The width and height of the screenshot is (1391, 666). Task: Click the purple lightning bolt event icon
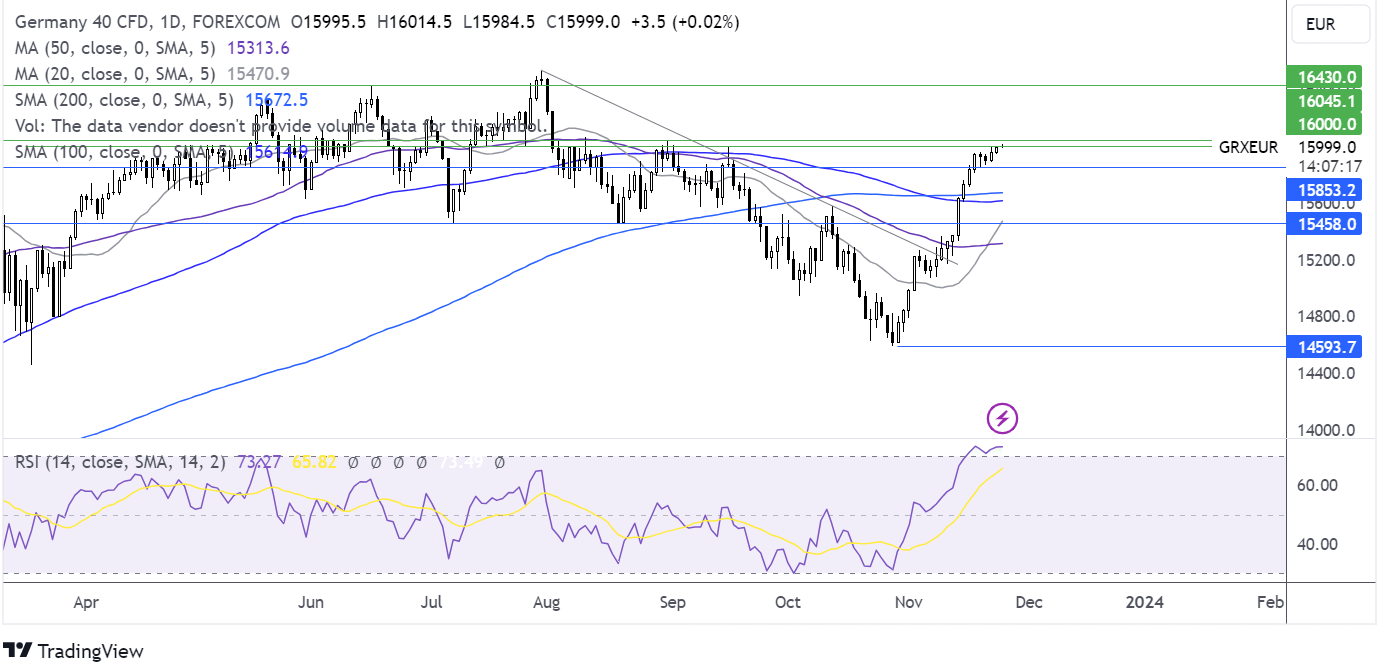(x=1002, y=418)
